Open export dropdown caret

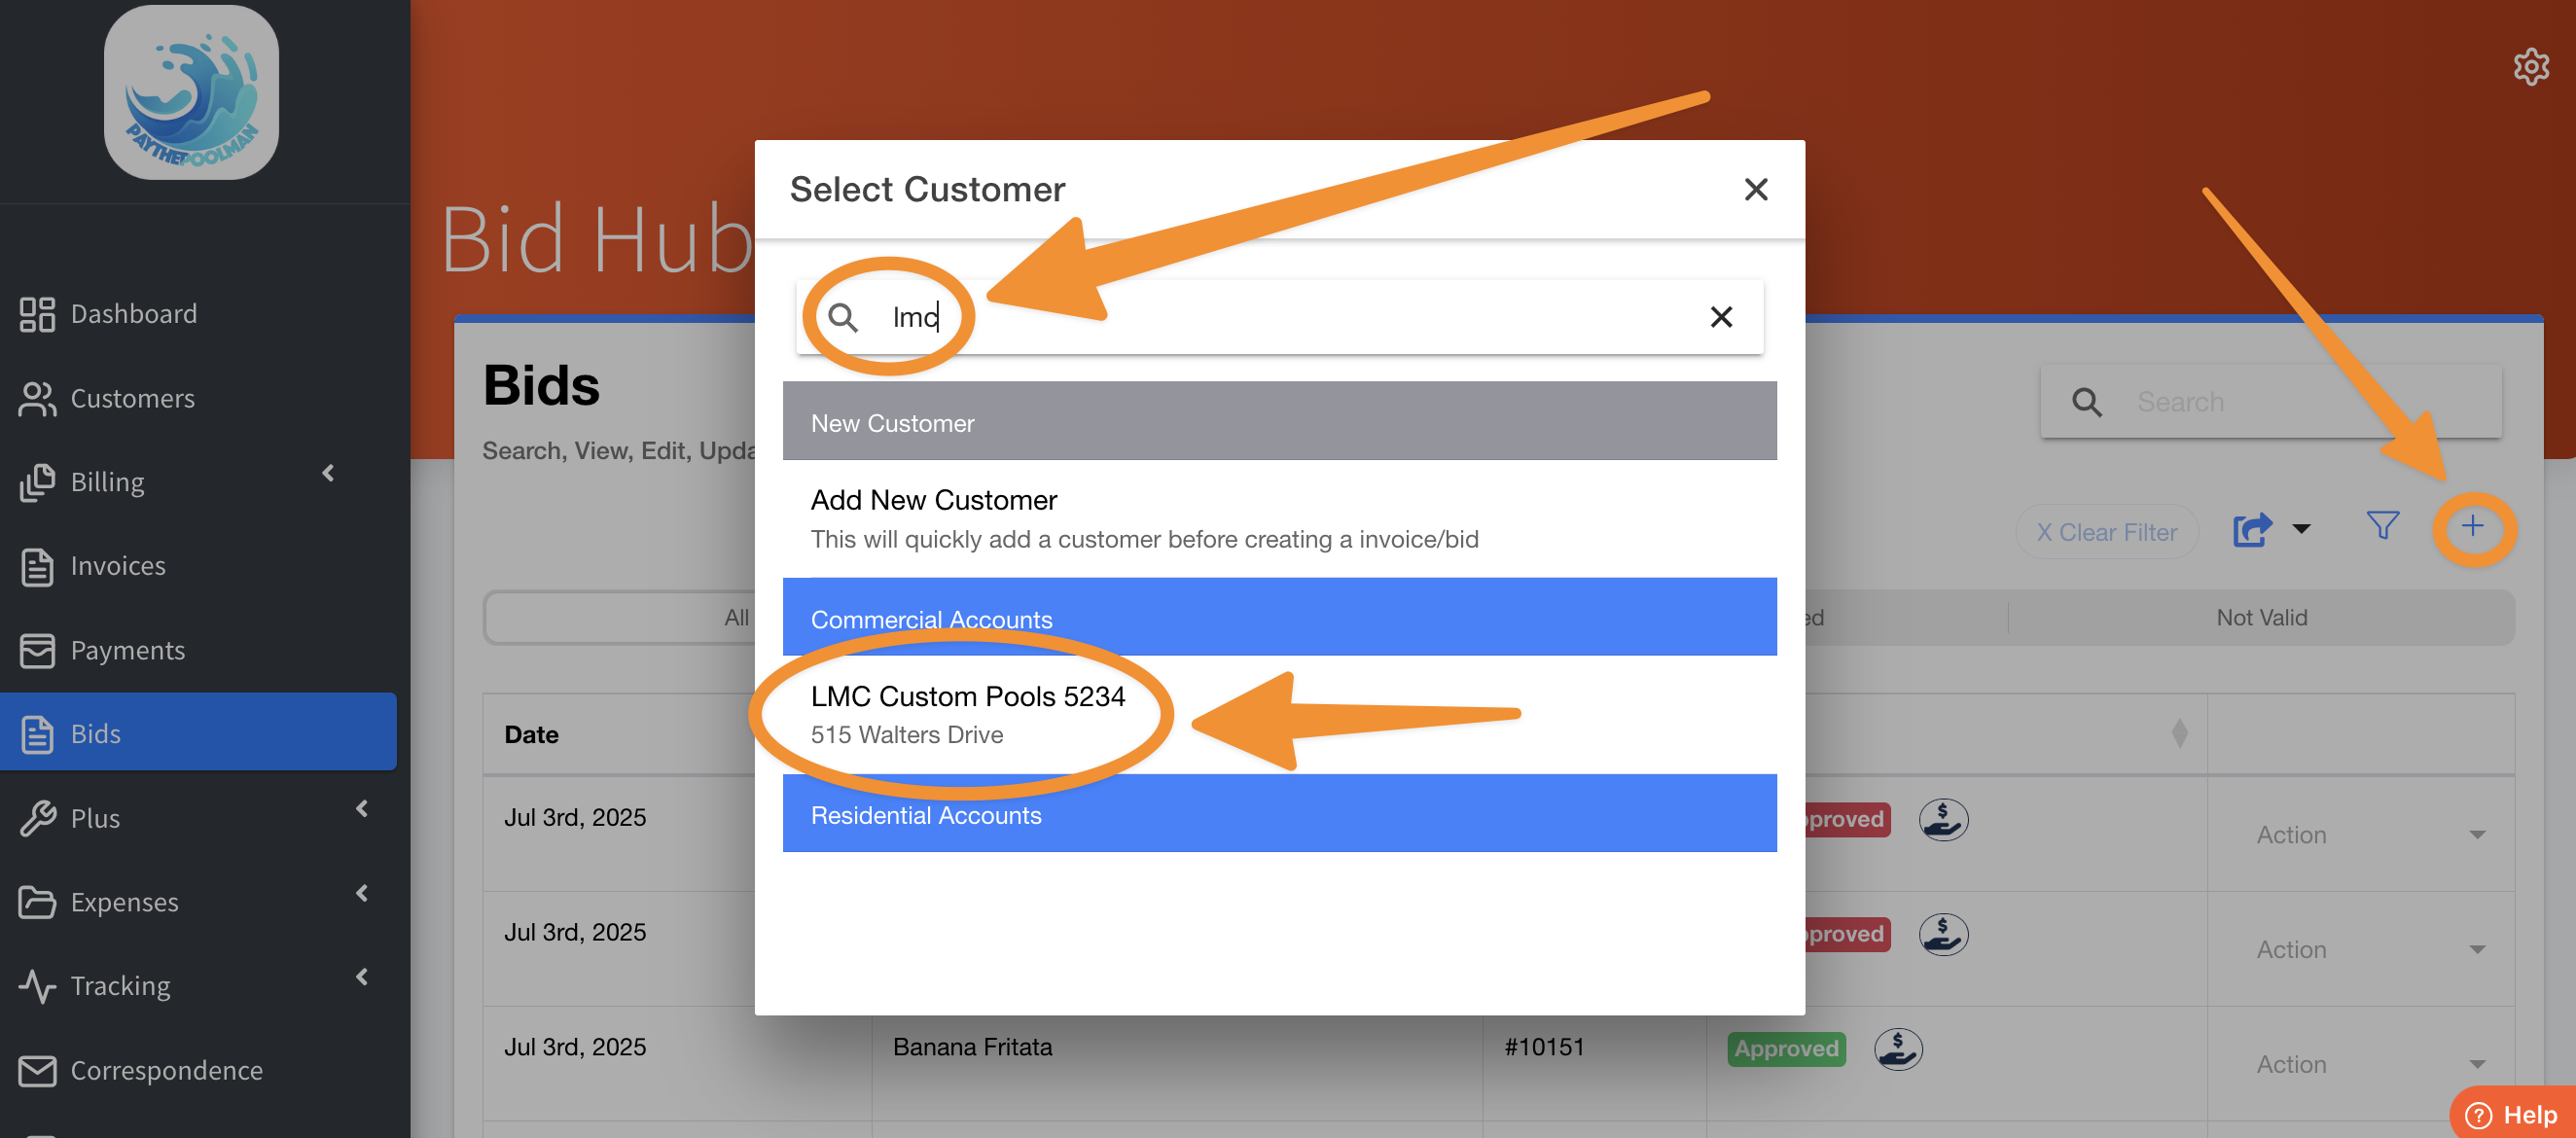coord(2301,529)
